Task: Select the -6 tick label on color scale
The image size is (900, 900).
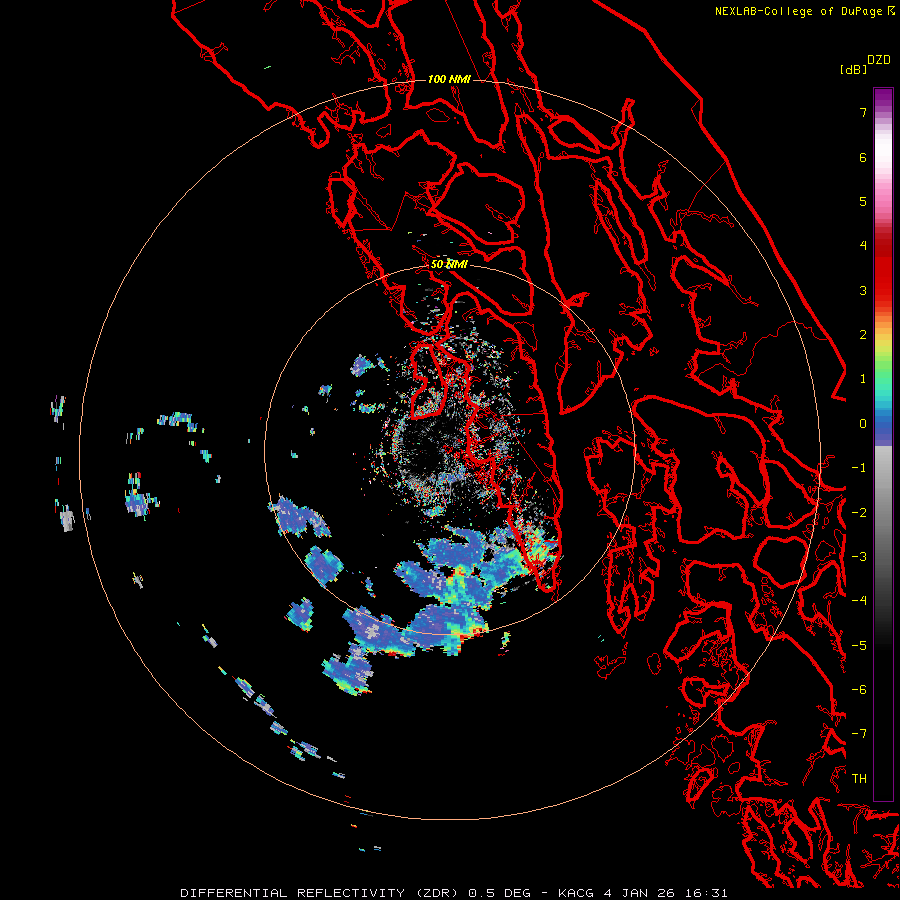Action: [859, 690]
